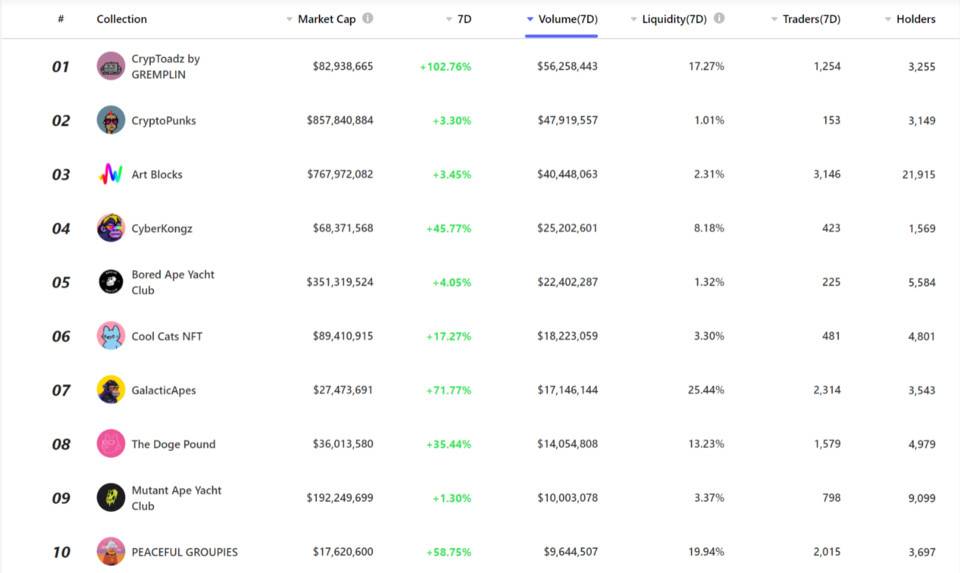Click holders count 21,915

coord(918,174)
